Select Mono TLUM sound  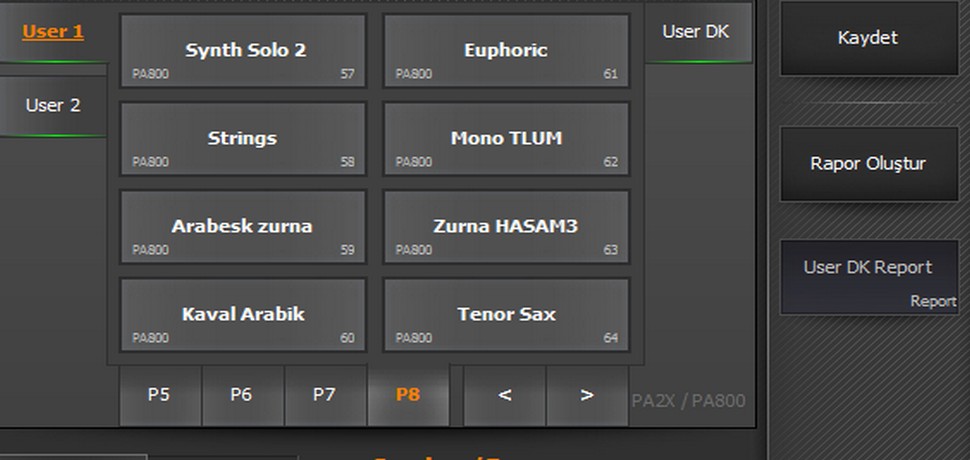(506, 139)
